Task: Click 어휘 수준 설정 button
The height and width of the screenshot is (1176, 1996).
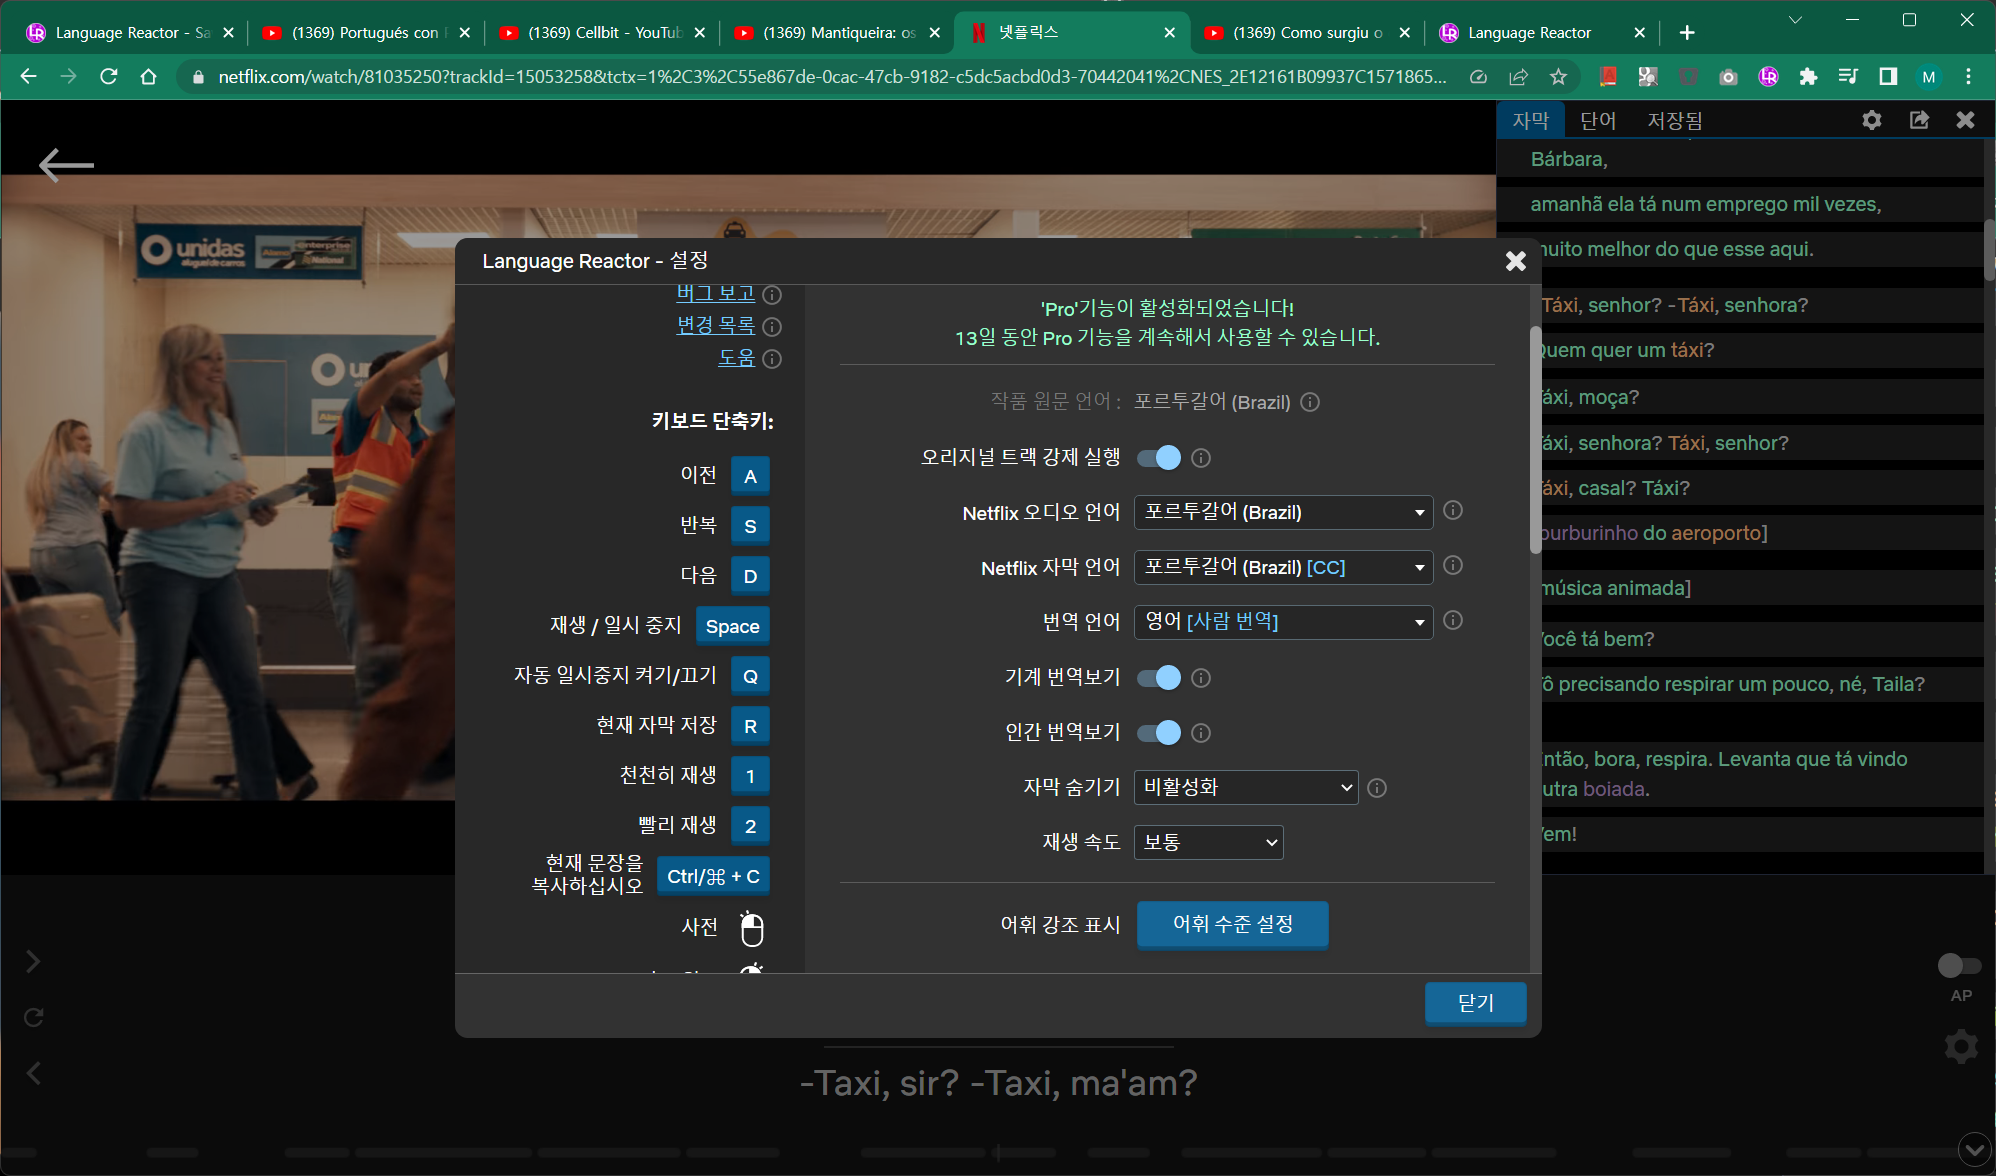Action: pos(1232,924)
